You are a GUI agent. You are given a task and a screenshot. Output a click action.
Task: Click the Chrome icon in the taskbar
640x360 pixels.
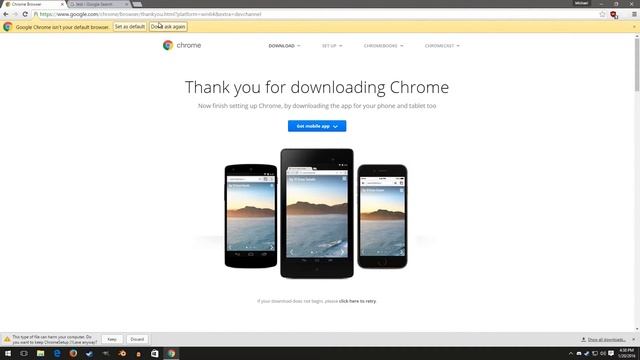point(171,353)
